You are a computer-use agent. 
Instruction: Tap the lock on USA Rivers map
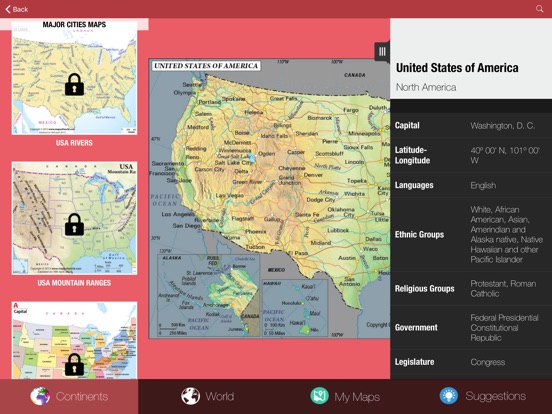pos(74,84)
